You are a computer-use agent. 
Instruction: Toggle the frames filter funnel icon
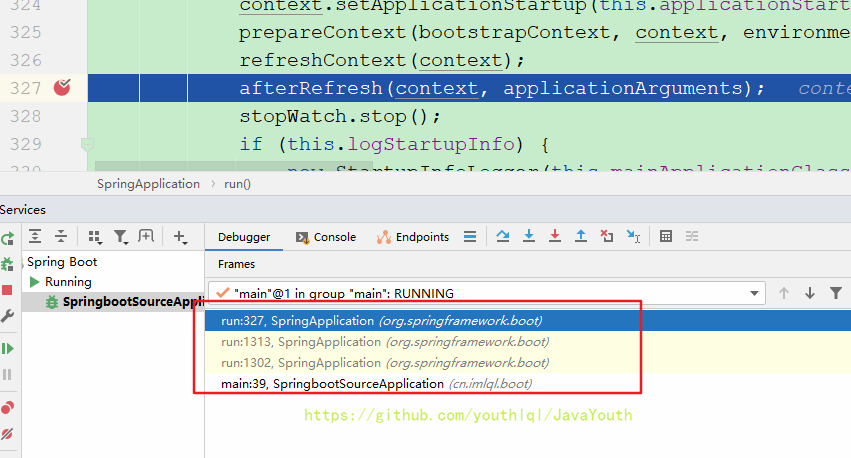pos(837,293)
